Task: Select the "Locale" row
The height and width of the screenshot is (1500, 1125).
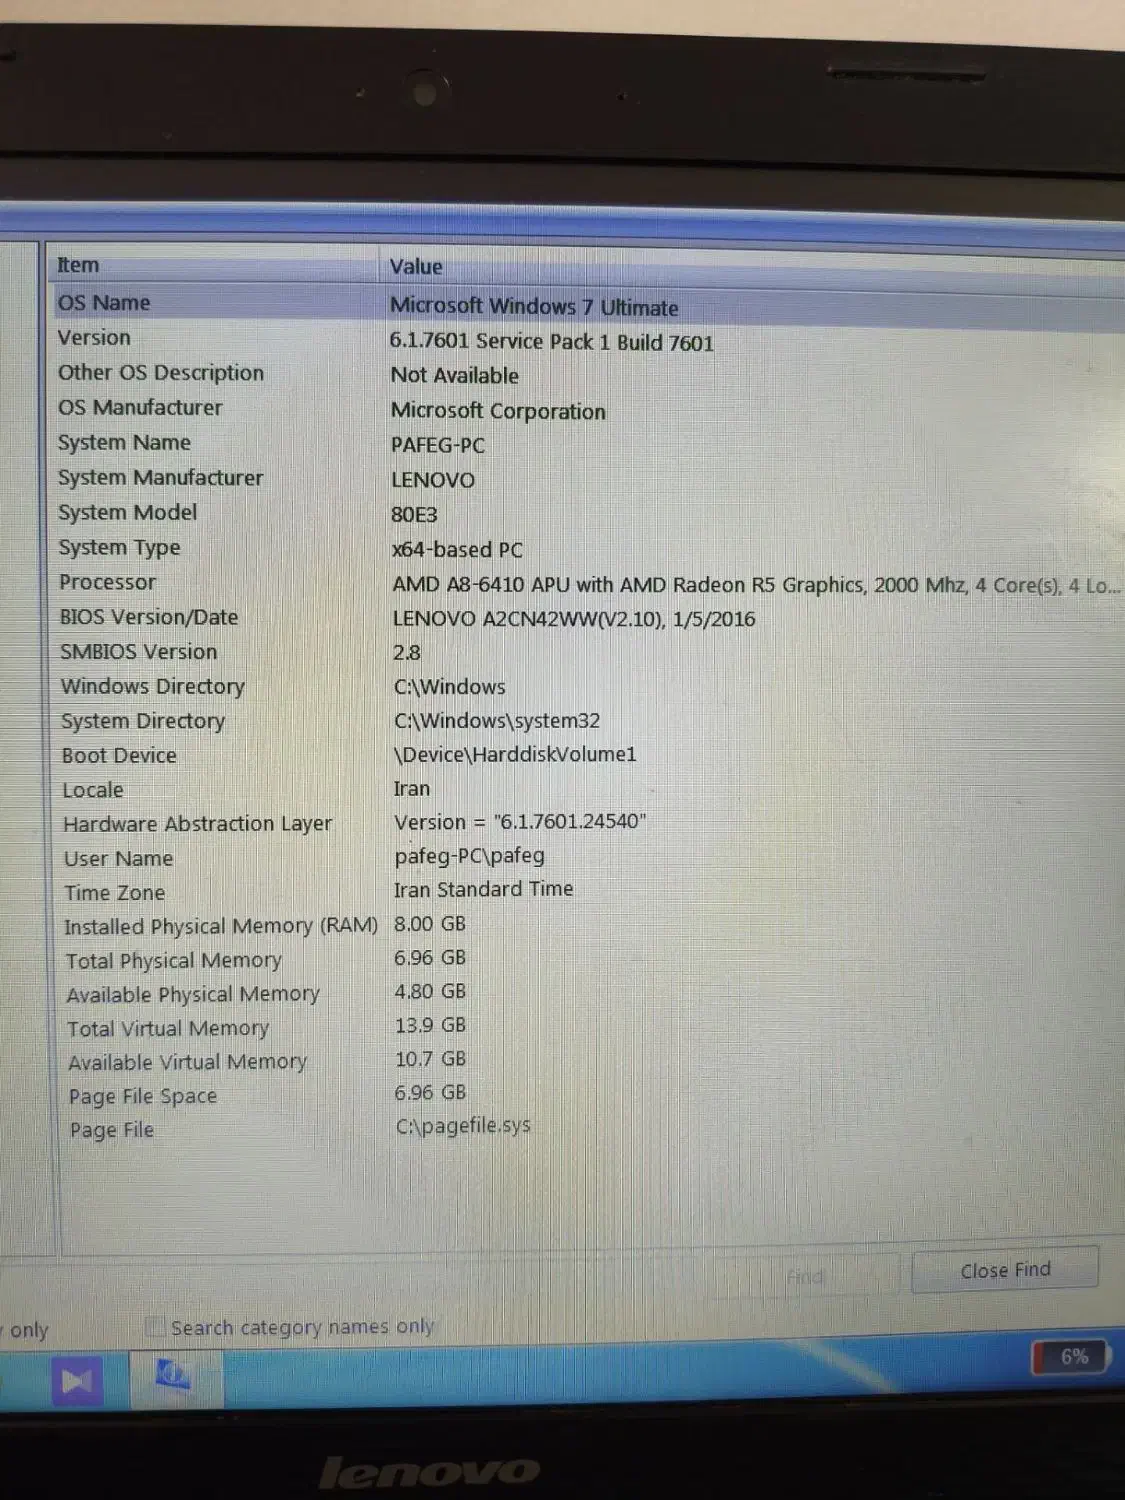Action: 586,790
